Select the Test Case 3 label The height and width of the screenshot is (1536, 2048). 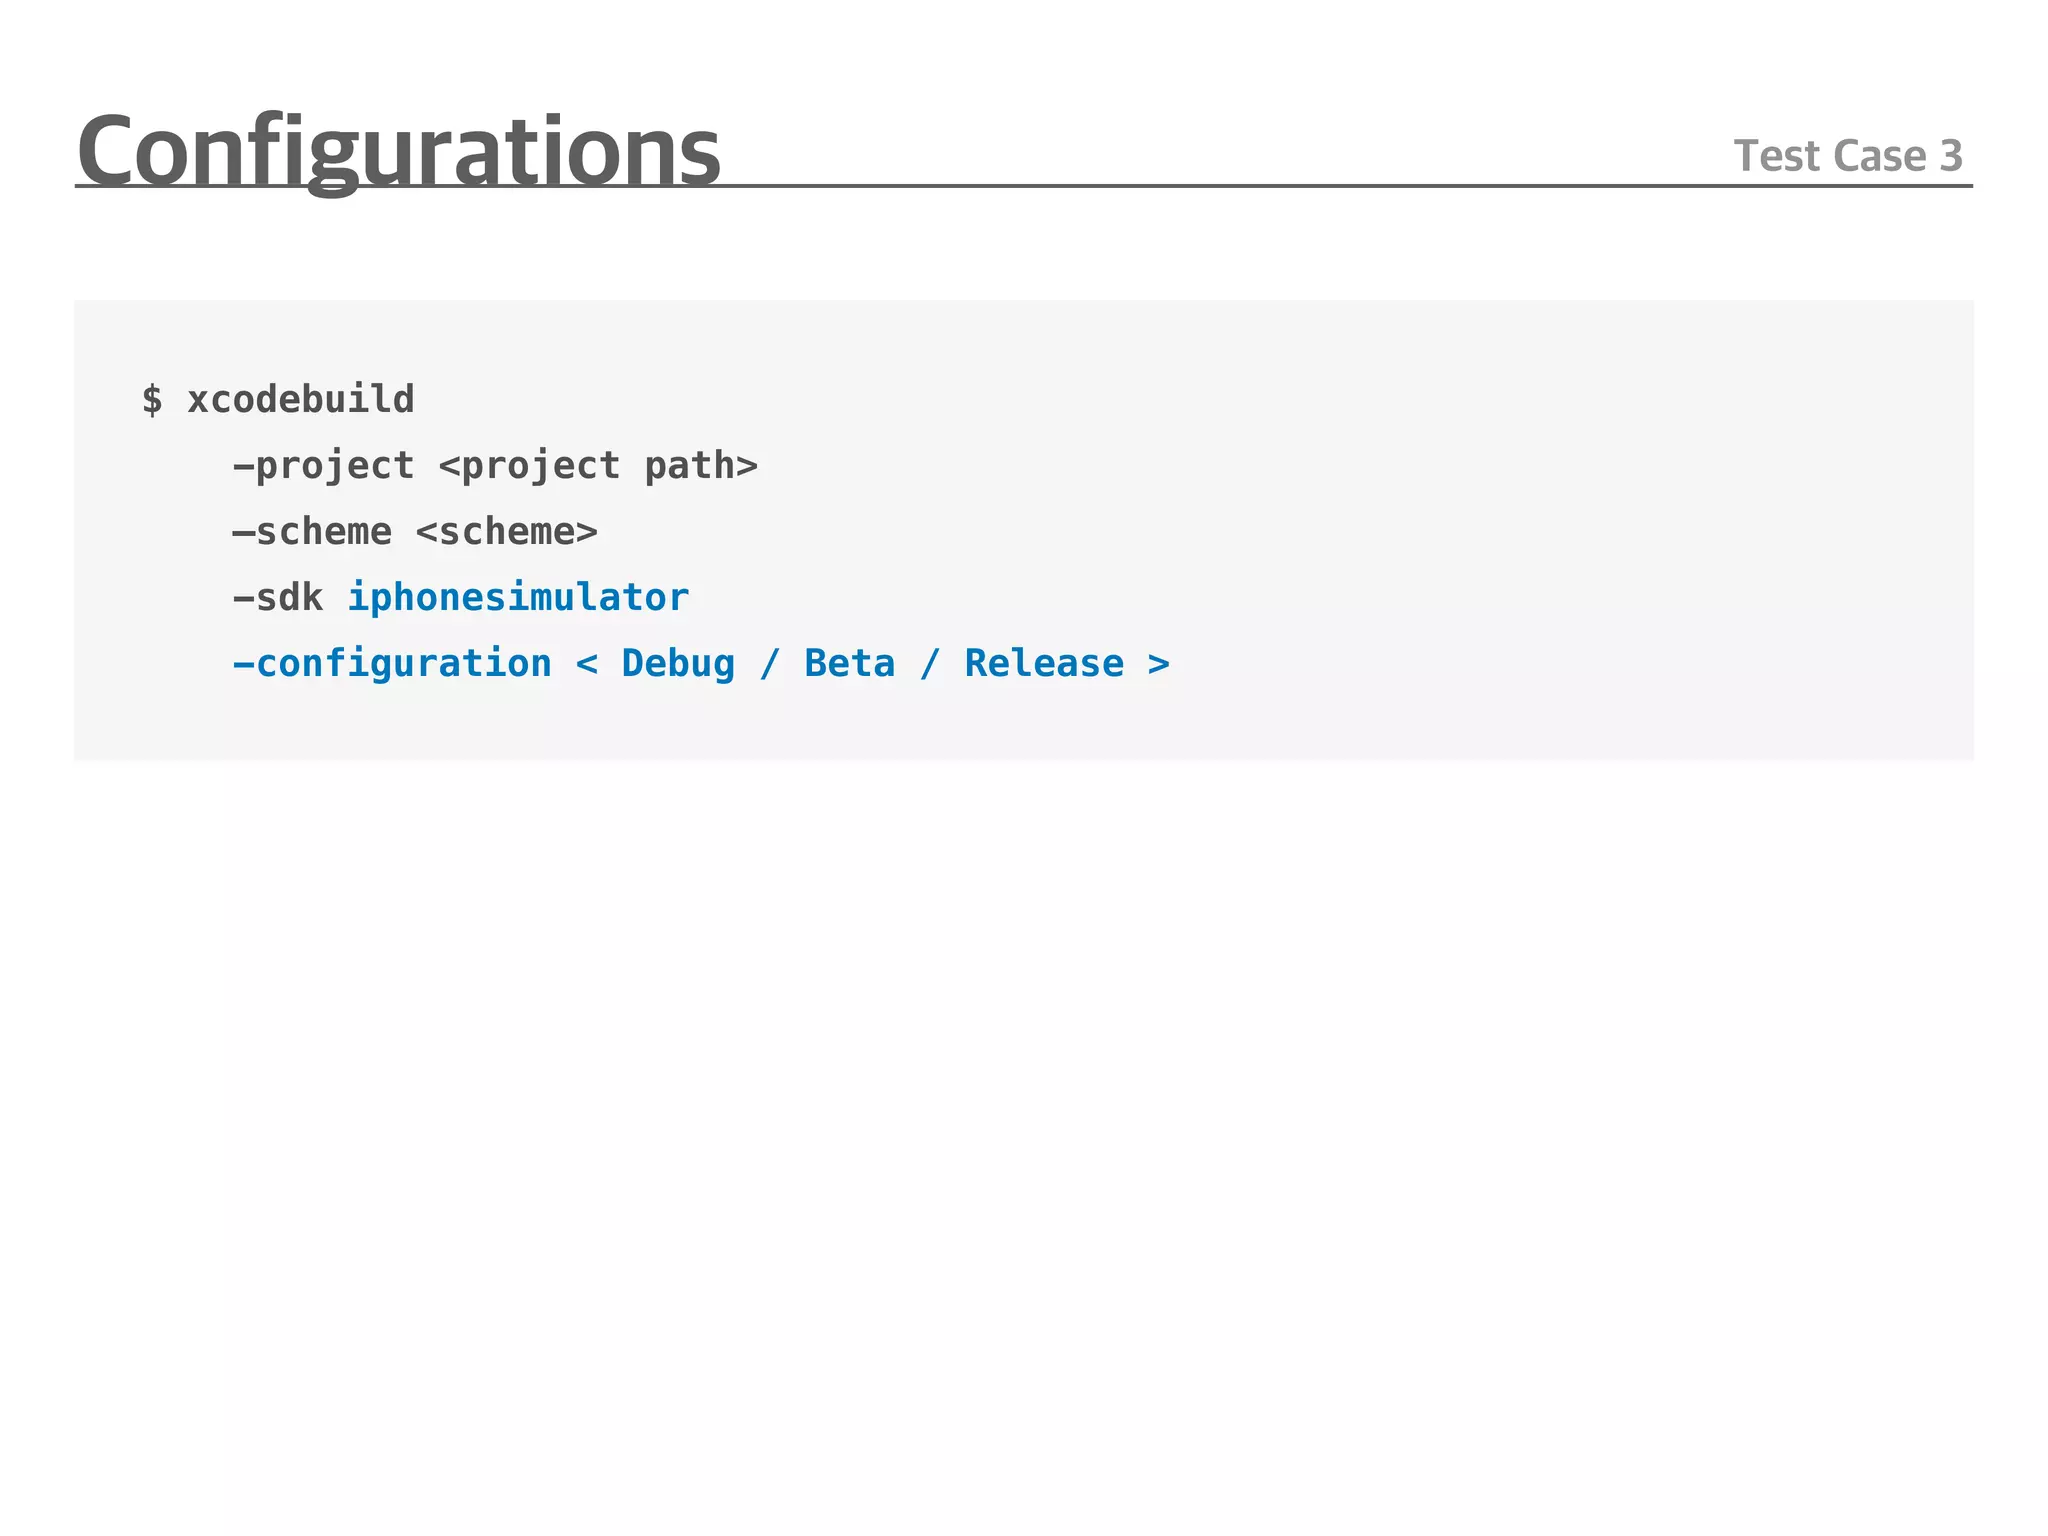[x=1847, y=156]
